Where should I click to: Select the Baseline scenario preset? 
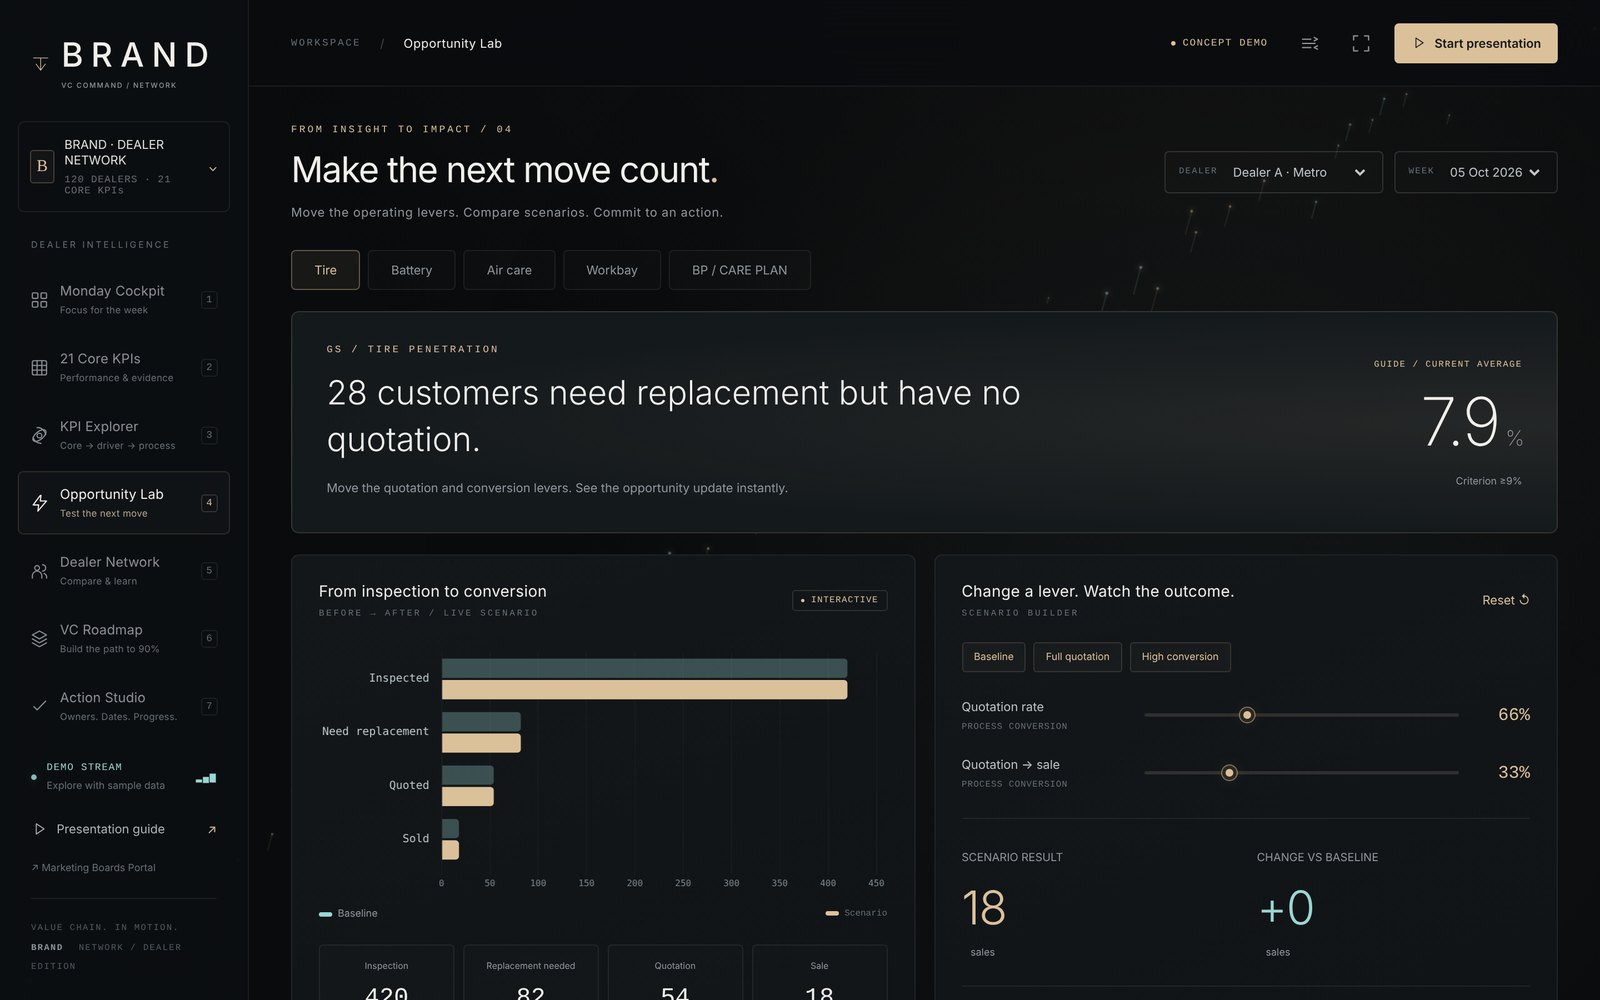[x=993, y=657]
